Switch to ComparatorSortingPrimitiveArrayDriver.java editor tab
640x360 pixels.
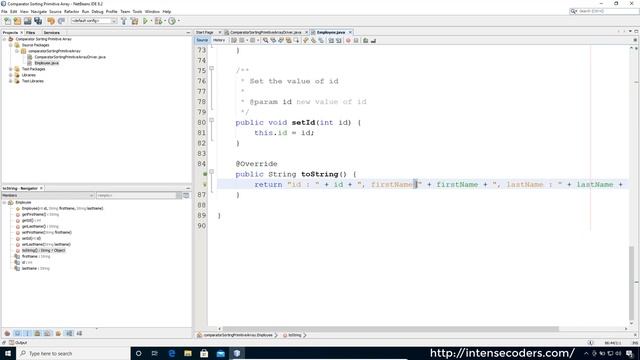[x=266, y=32]
